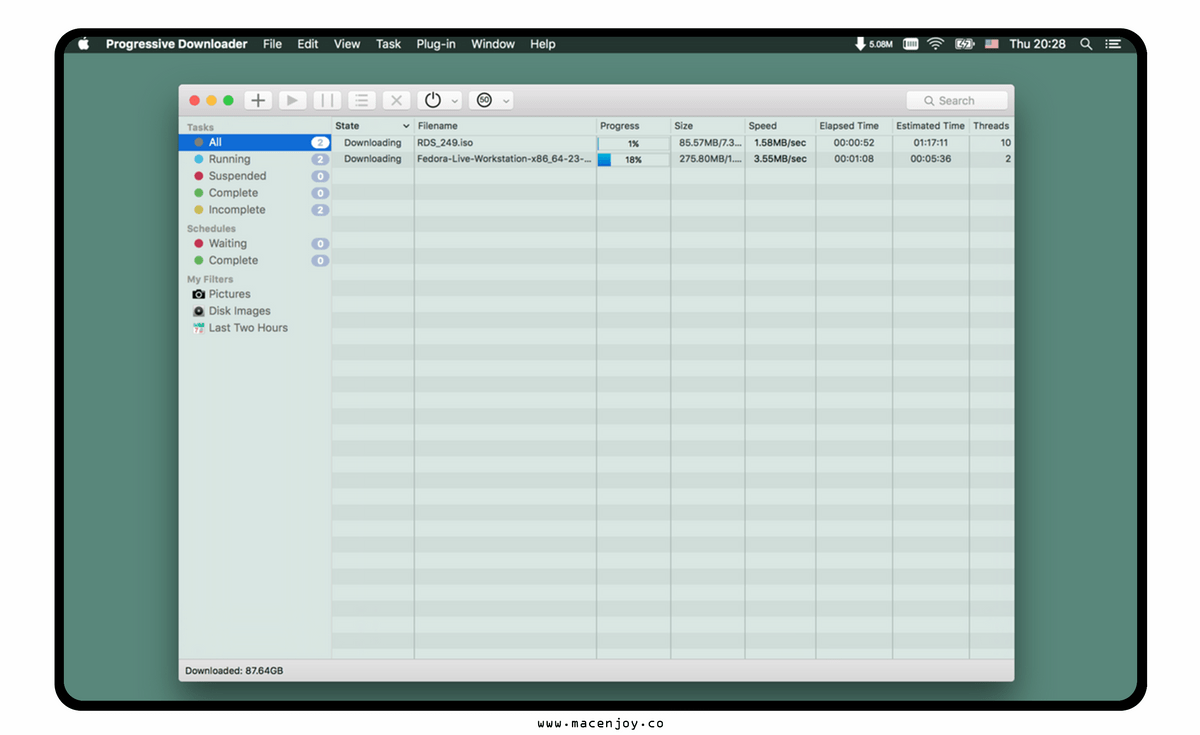Open the Pictures filter
The image size is (1200, 735).
click(254, 294)
